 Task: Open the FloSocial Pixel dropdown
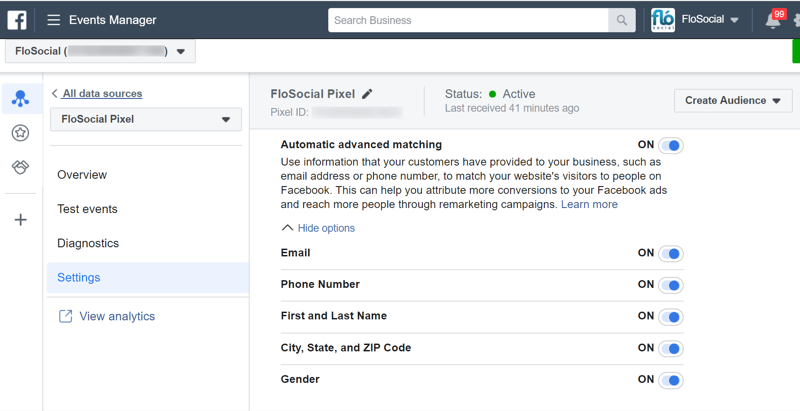pos(146,119)
